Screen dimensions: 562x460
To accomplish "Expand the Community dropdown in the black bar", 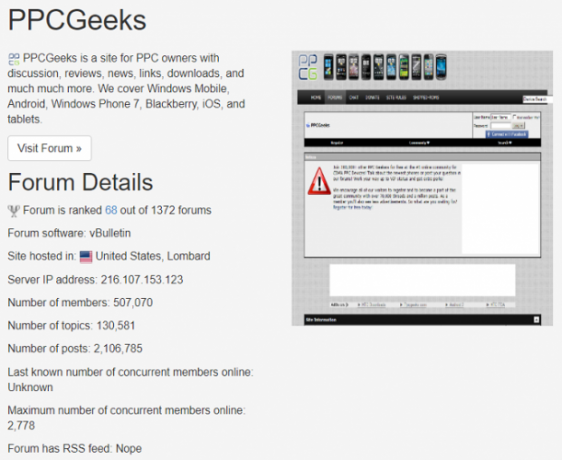I will pos(419,143).
